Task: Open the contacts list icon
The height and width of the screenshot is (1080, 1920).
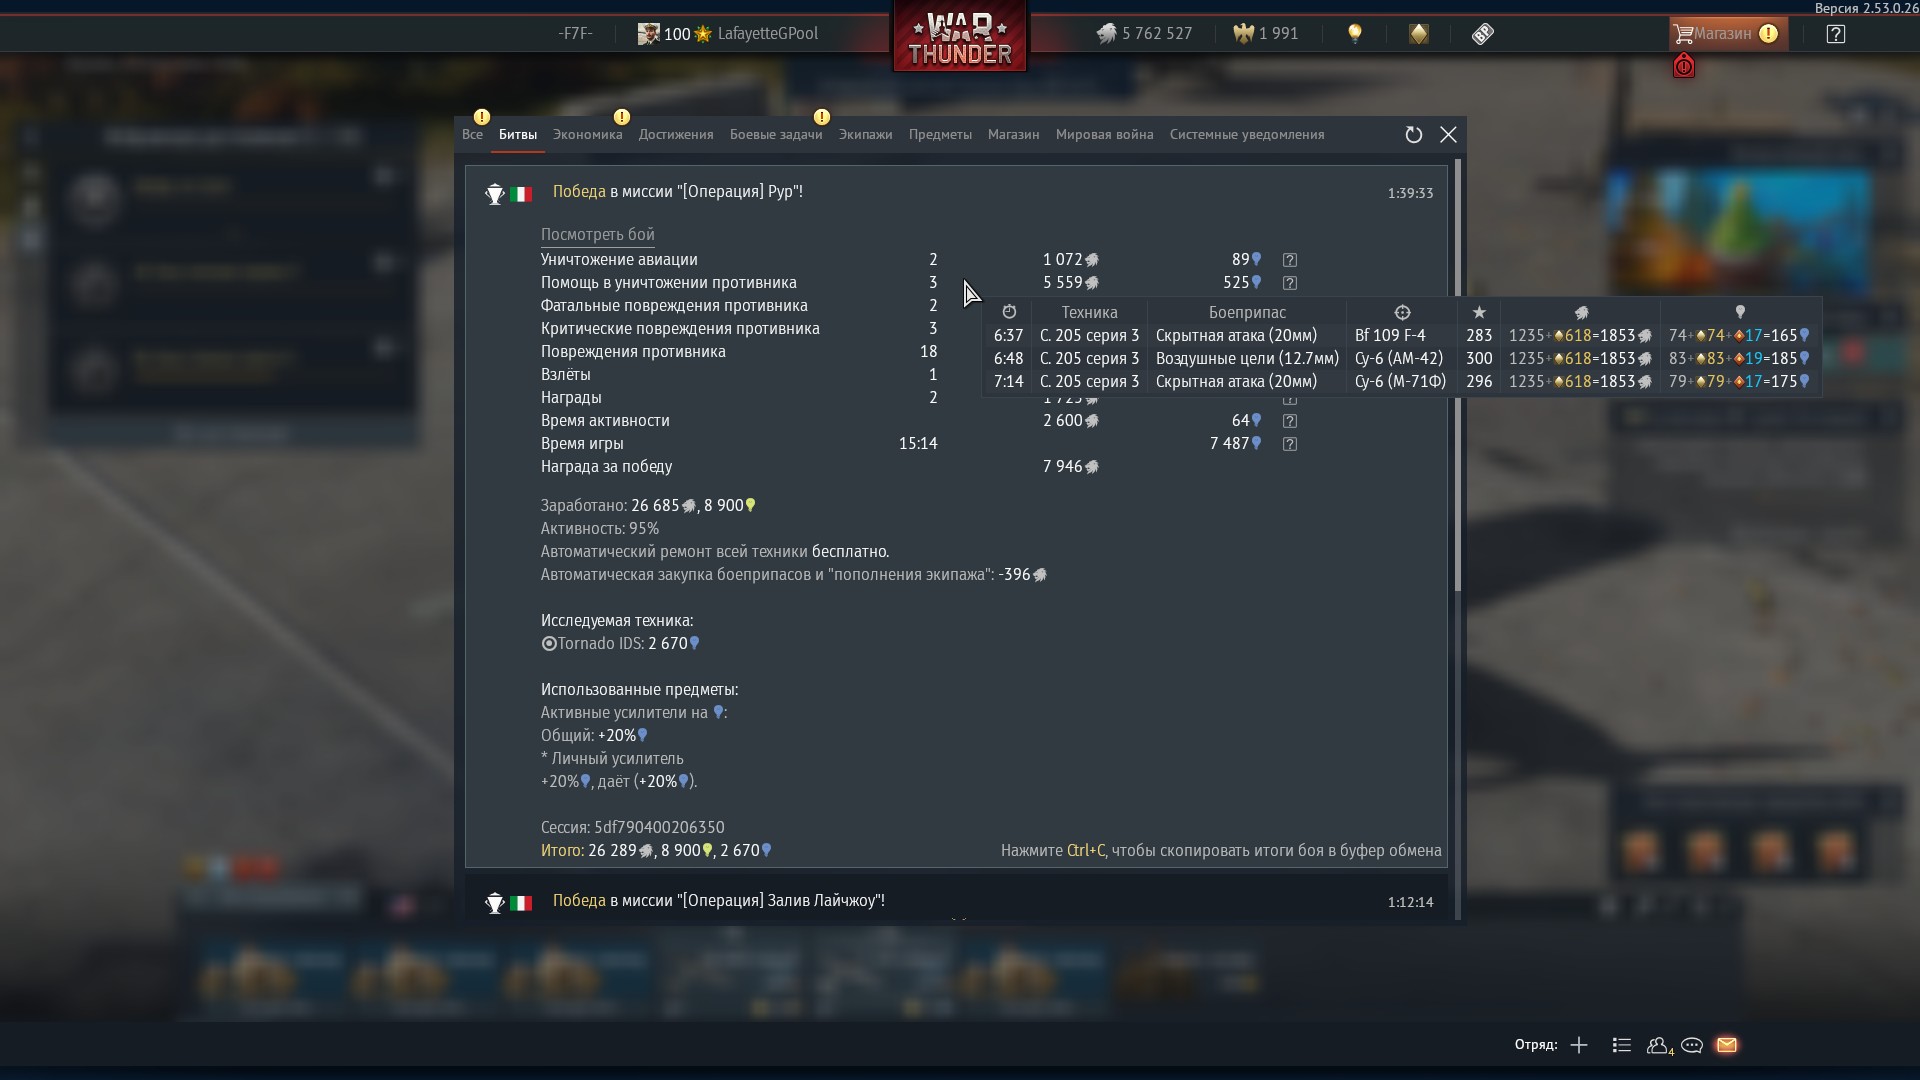Action: point(1622,1045)
